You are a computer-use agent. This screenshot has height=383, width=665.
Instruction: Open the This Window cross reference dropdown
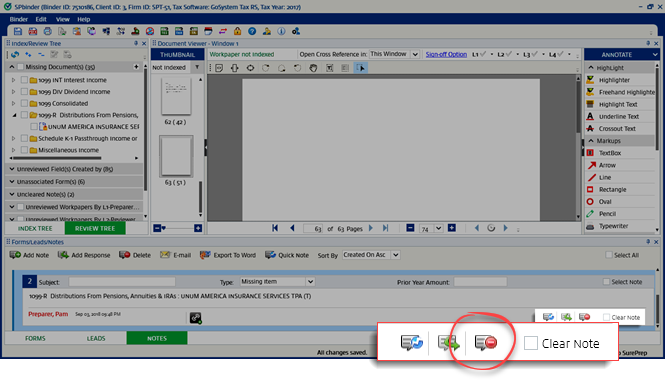click(x=394, y=54)
